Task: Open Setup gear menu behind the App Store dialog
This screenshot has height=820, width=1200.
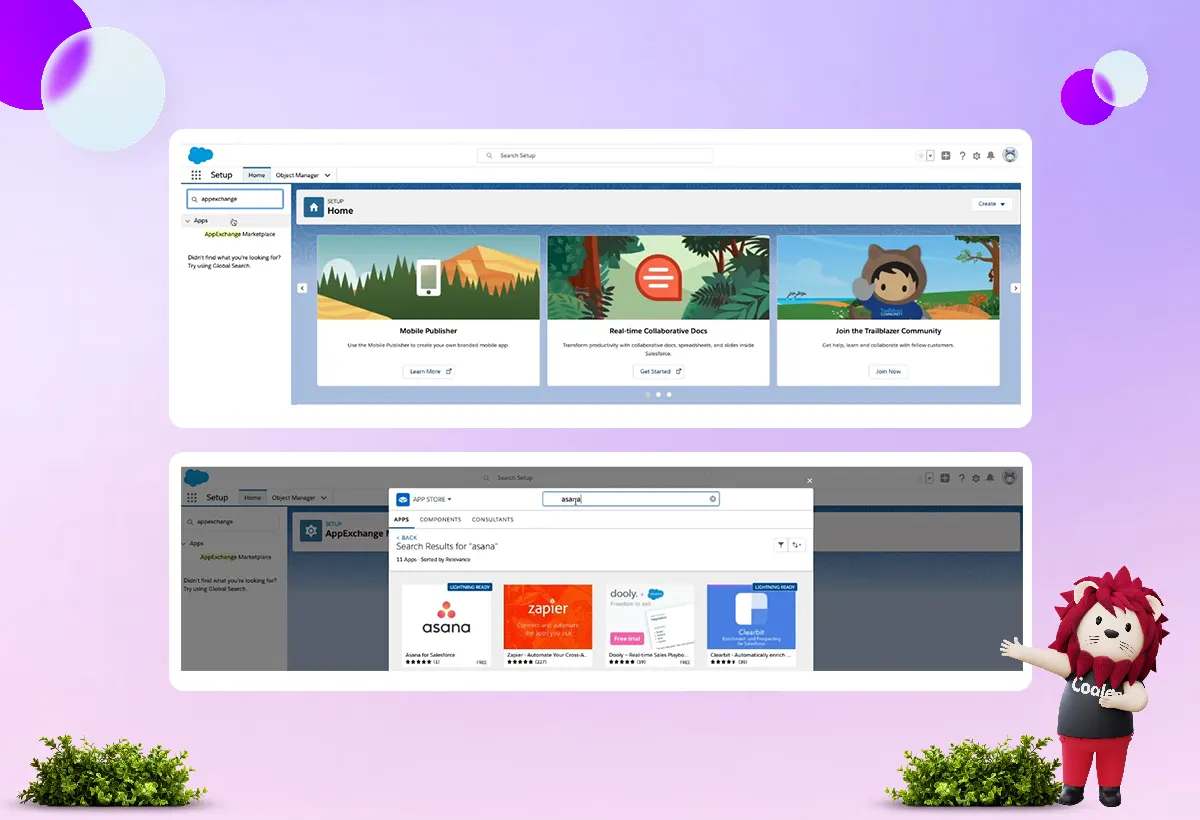Action: (x=976, y=478)
